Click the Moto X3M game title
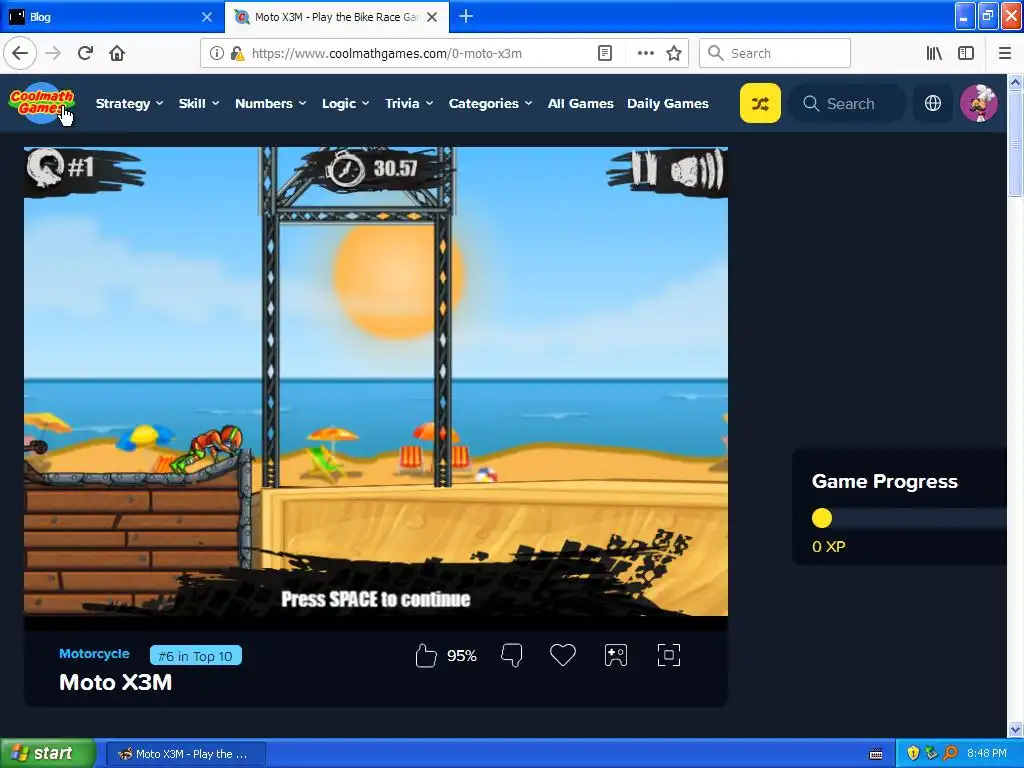Screen dimensions: 1024x768 click(x=116, y=682)
